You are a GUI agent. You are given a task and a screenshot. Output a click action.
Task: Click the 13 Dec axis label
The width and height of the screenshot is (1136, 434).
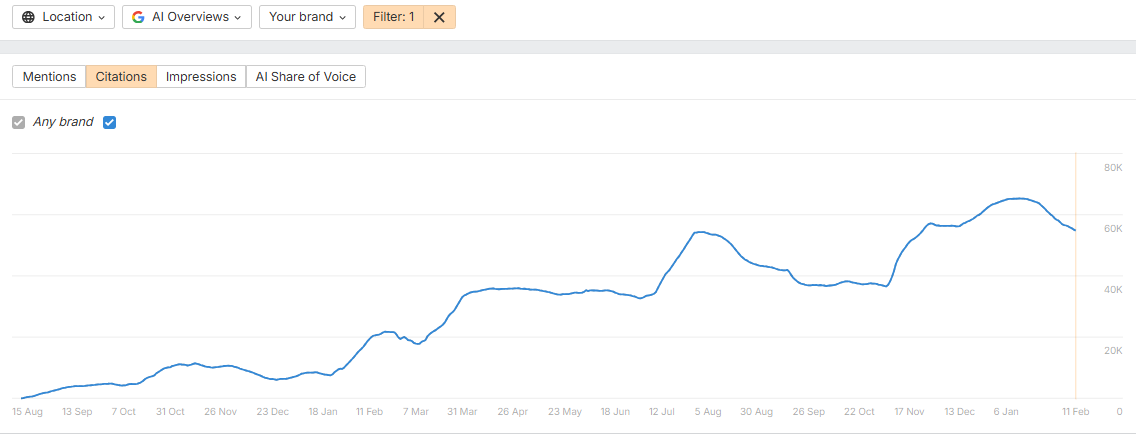[x=958, y=412]
